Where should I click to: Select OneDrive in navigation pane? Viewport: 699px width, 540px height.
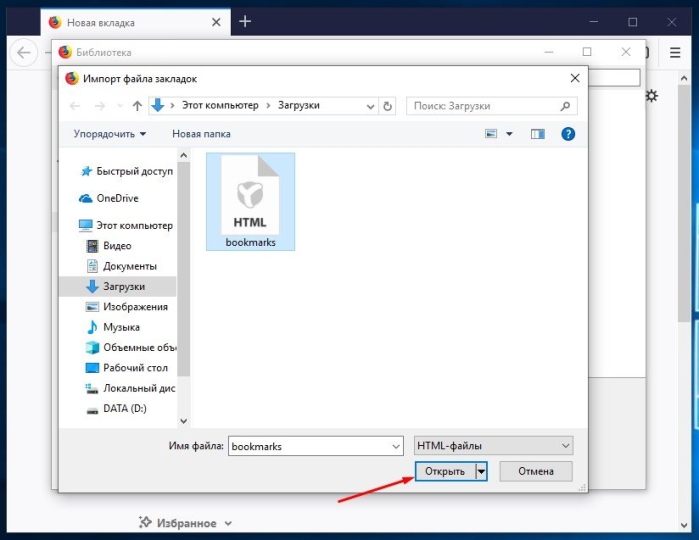(109, 198)
